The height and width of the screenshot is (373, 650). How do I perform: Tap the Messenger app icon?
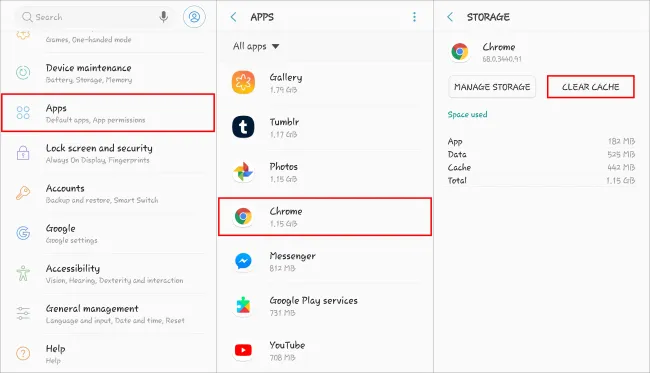[243, 261]
